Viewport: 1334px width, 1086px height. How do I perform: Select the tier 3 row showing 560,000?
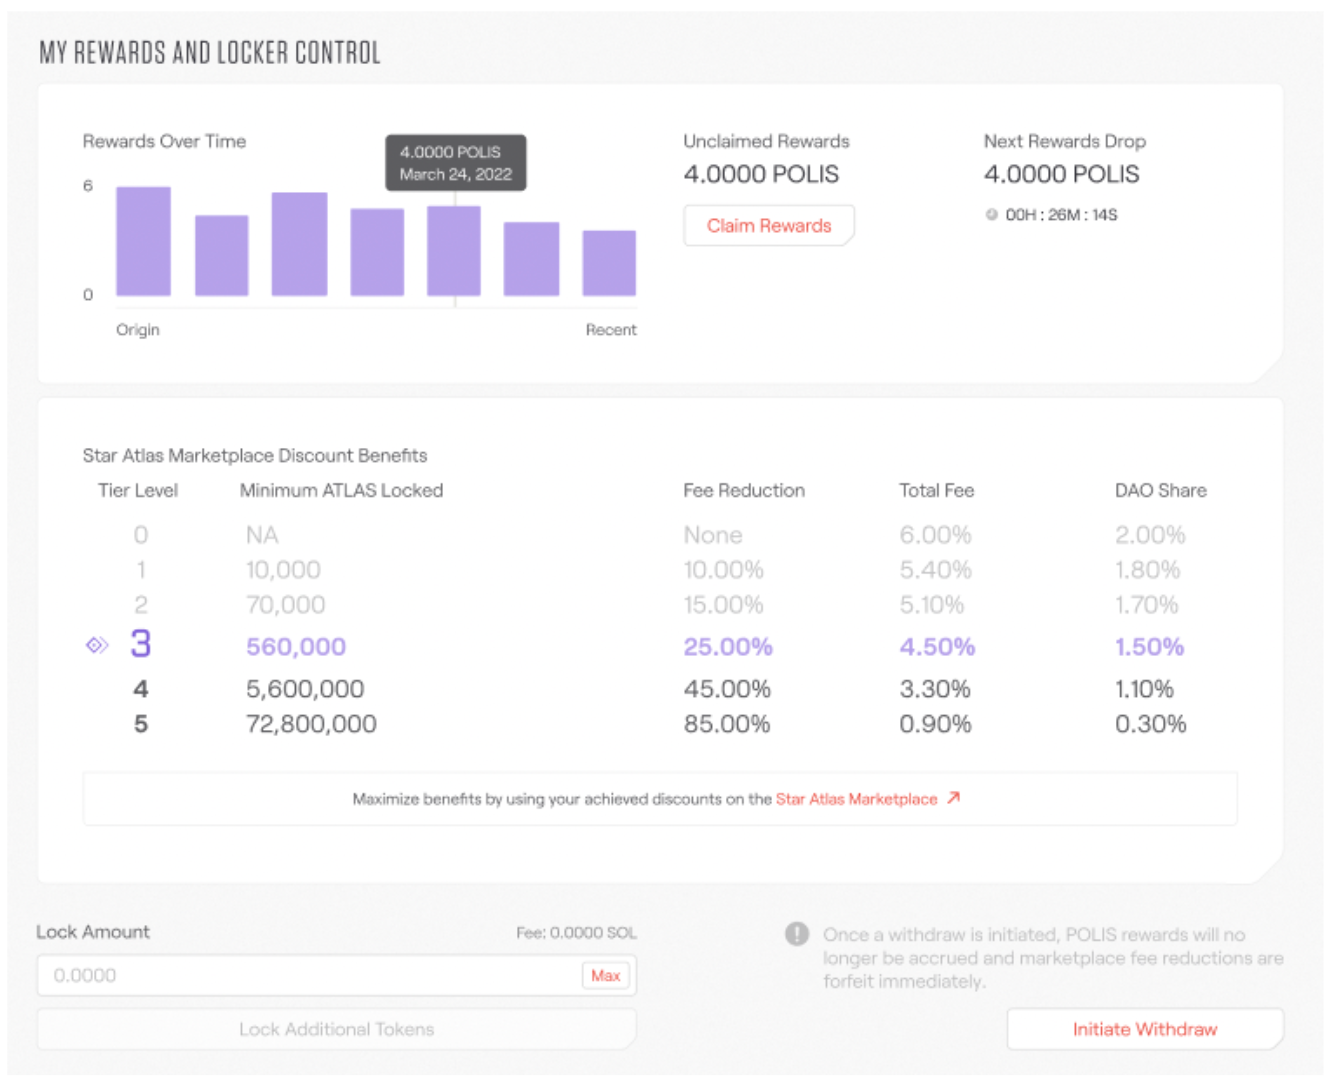pyautogui.click(x=296, y=647)
